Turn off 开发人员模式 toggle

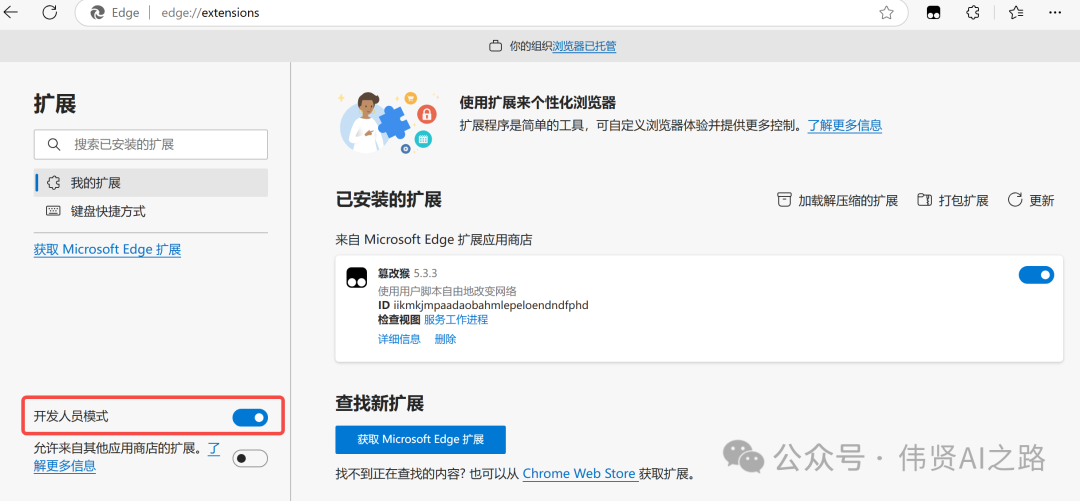[250, 417]
